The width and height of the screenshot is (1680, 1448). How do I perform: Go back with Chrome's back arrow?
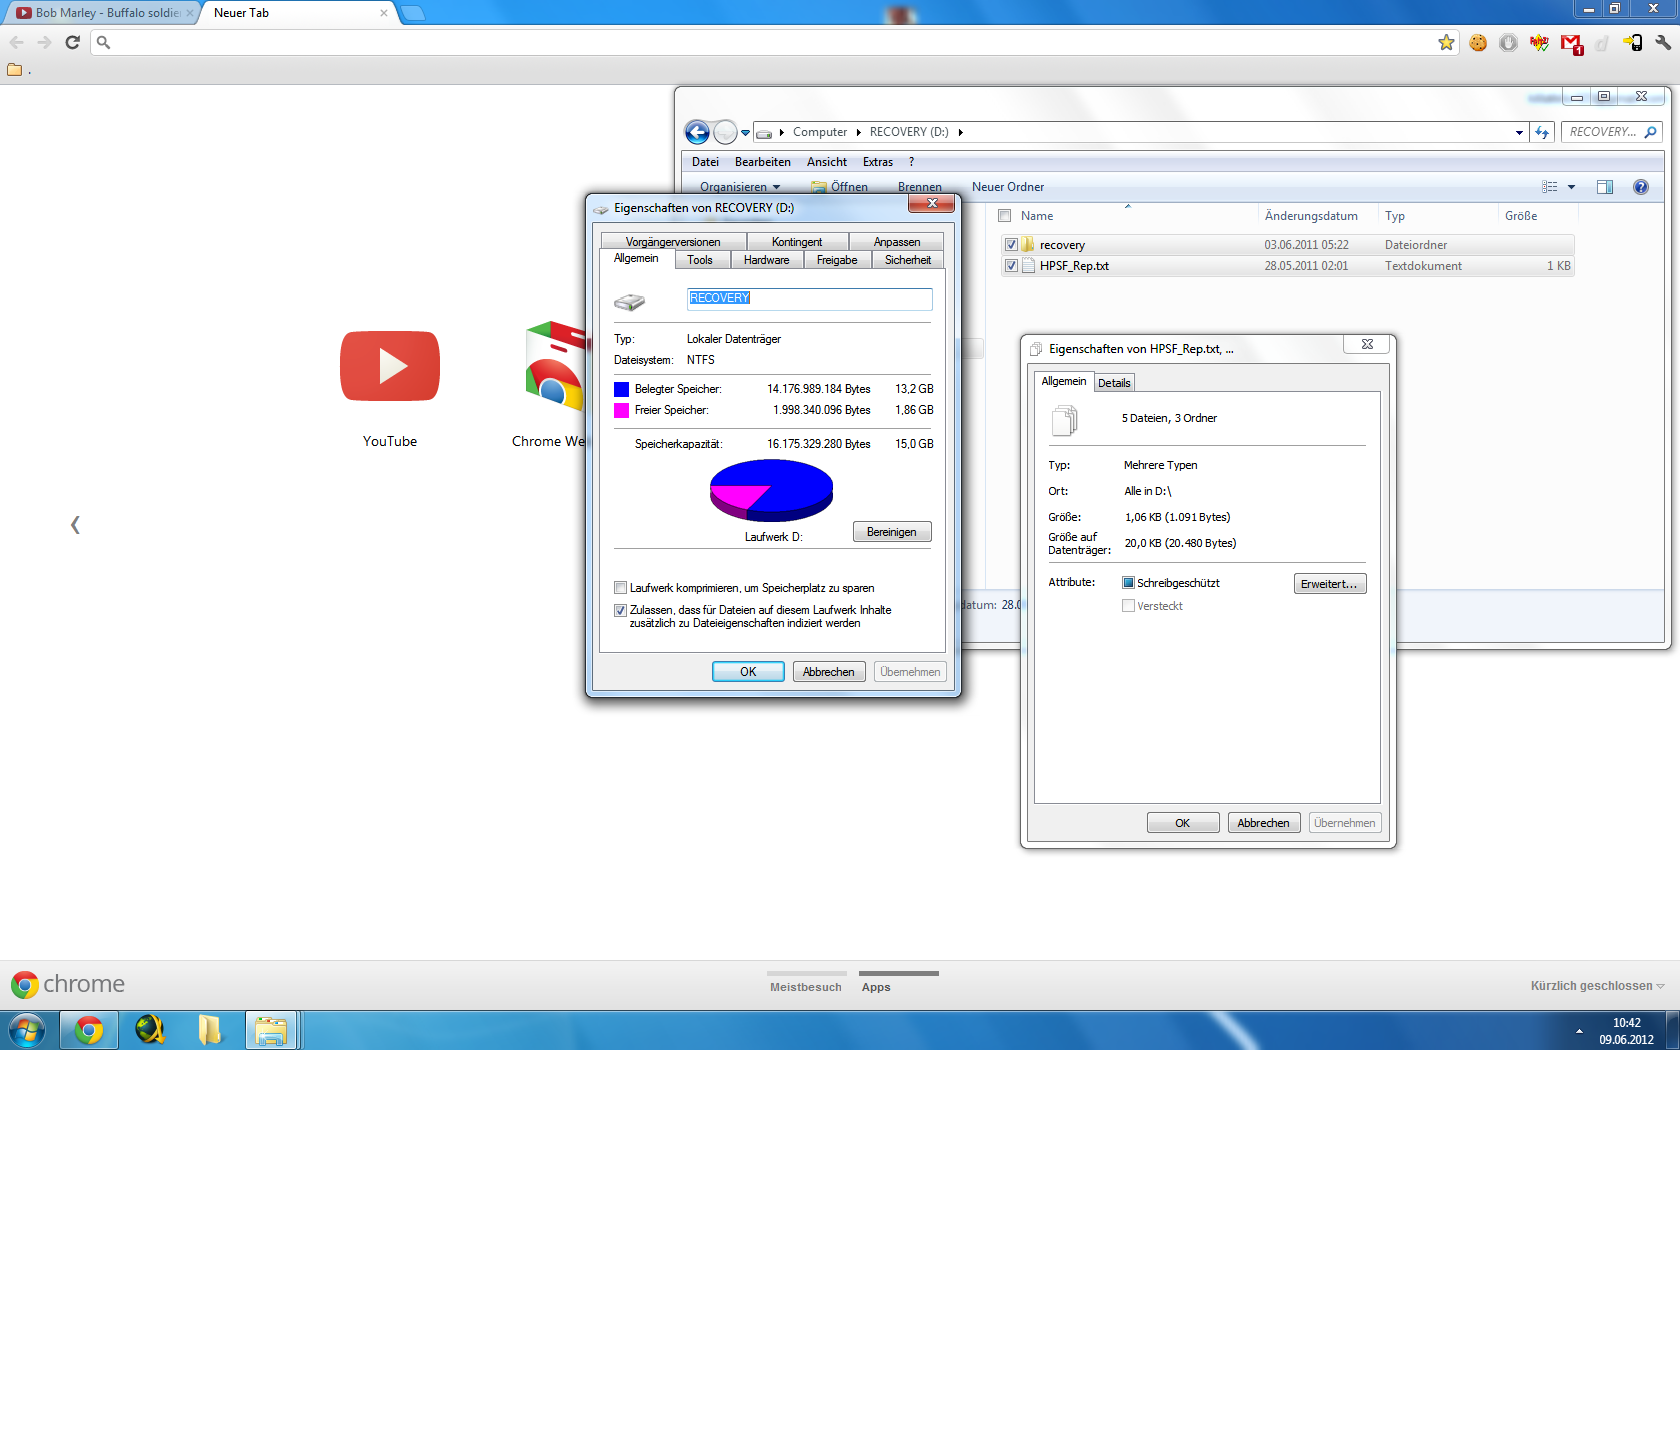point(16,42)
